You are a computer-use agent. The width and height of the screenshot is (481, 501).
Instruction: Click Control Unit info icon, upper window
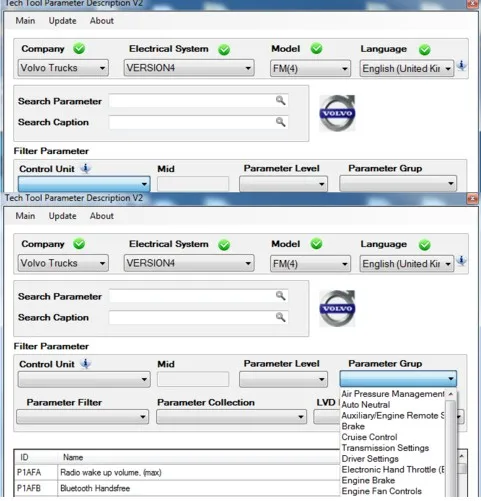pyautogui.click(x=86, y=168)
